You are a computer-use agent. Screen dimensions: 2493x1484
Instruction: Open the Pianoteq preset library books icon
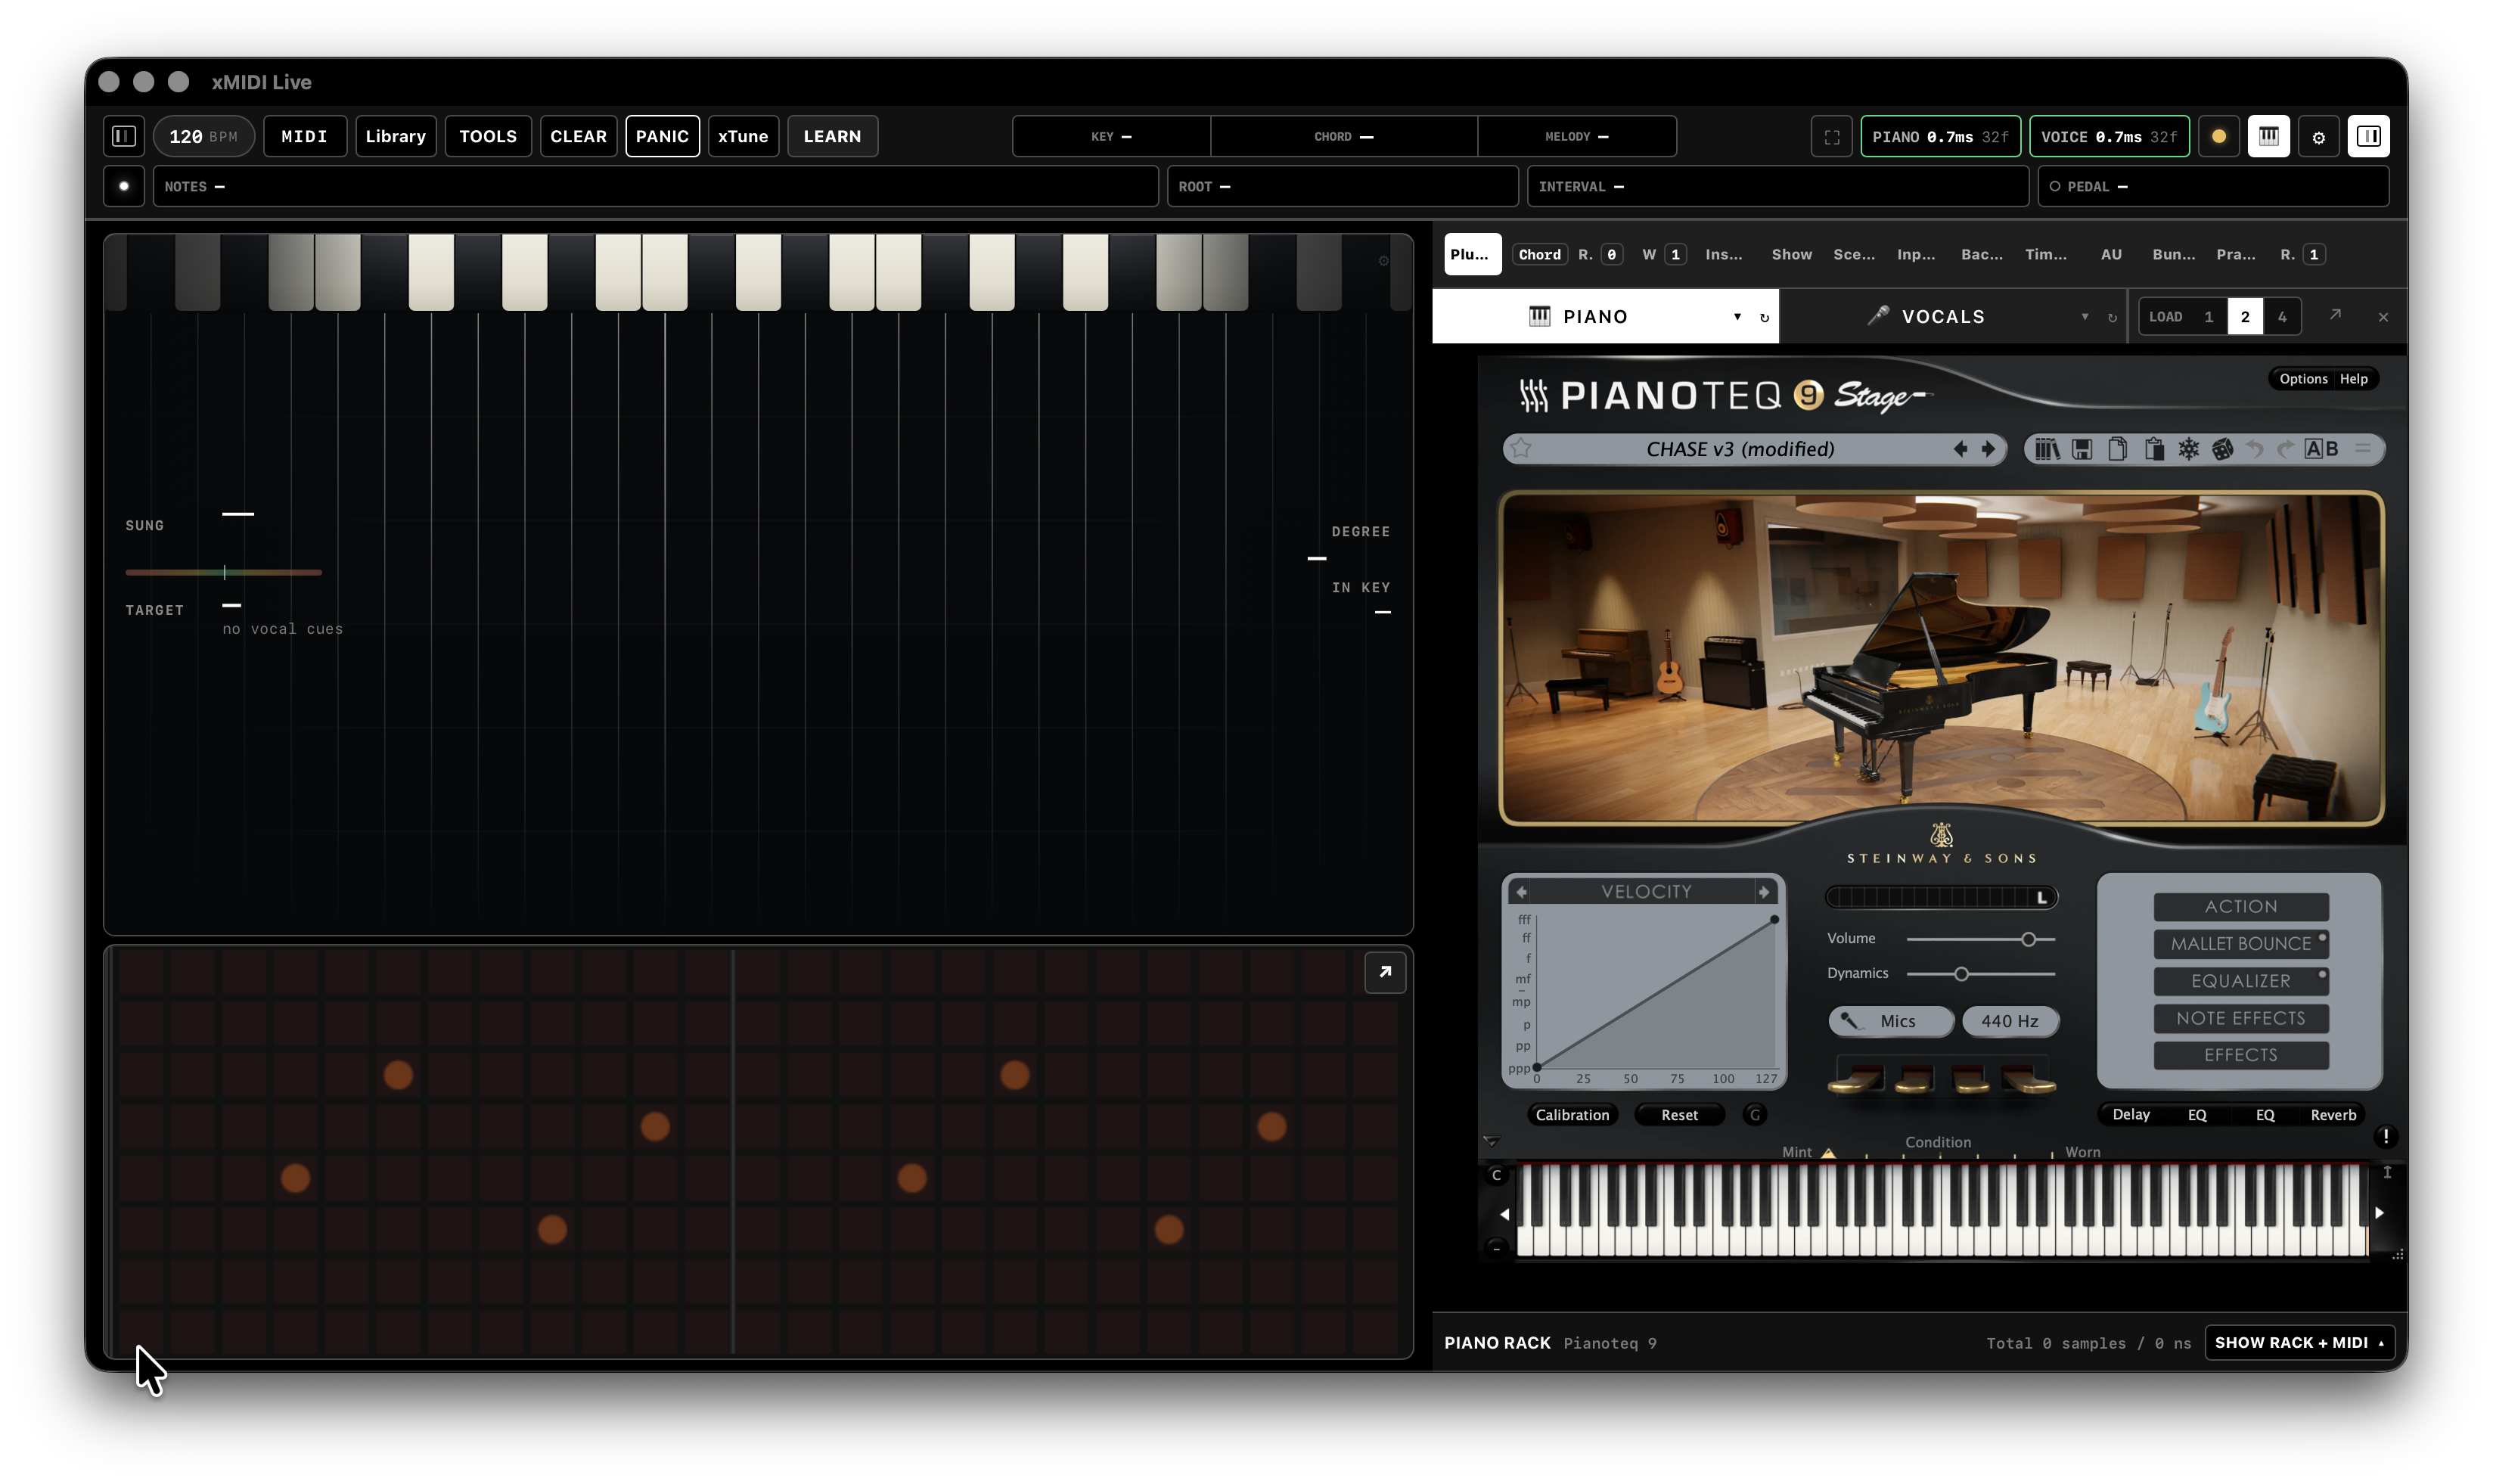click(x=2047, y=449)
